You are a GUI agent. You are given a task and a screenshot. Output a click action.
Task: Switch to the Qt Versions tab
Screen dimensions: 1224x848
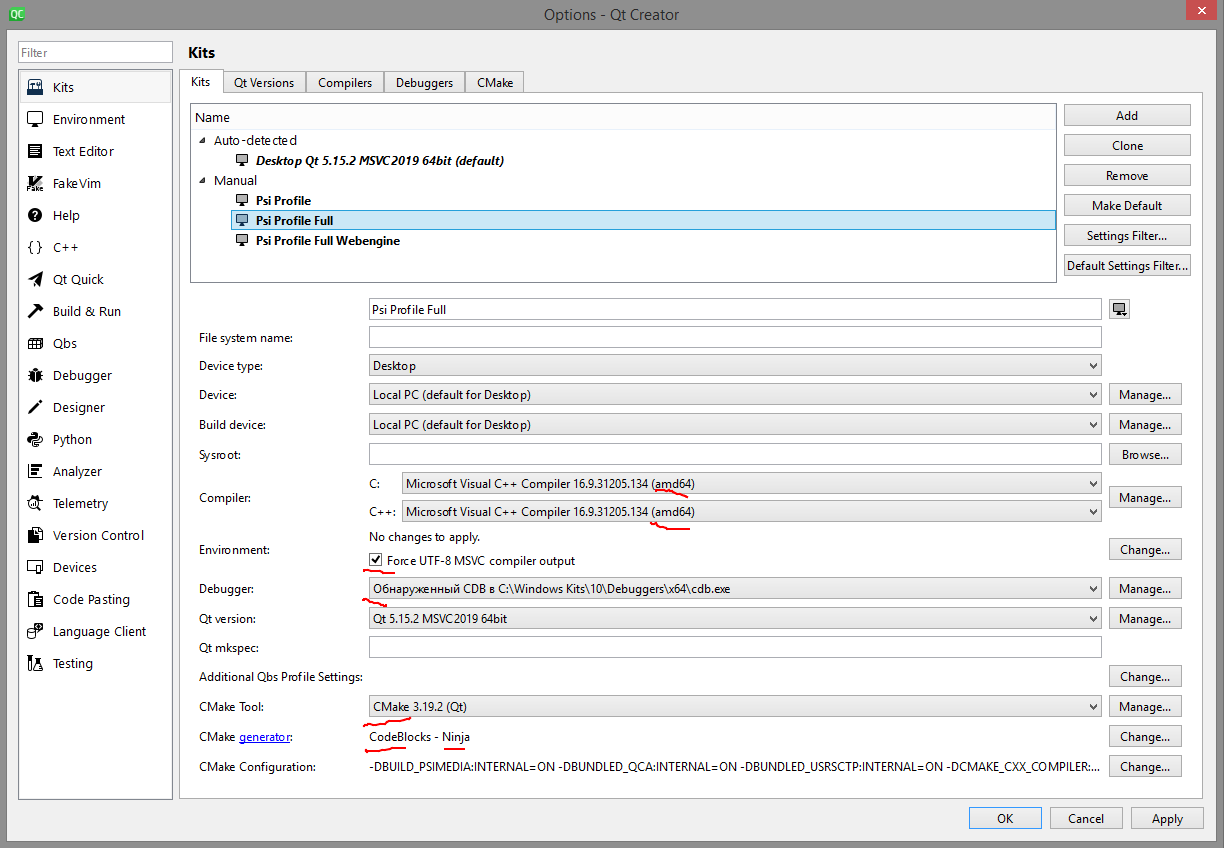(x=264, y=83)
